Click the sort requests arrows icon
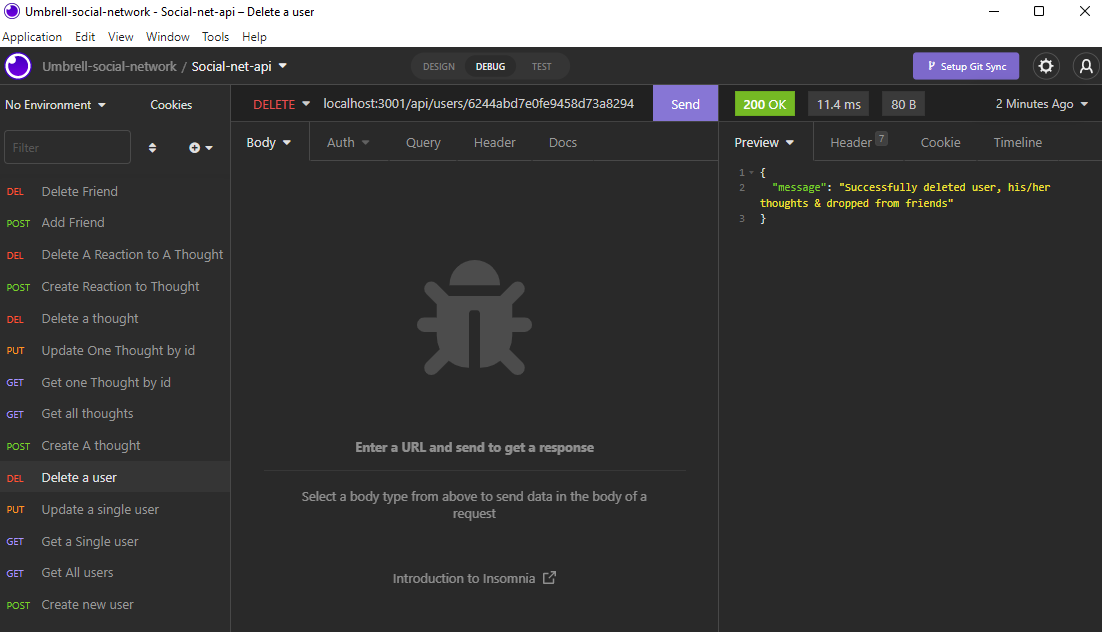 pyautogui.click(x=152, y=146)
